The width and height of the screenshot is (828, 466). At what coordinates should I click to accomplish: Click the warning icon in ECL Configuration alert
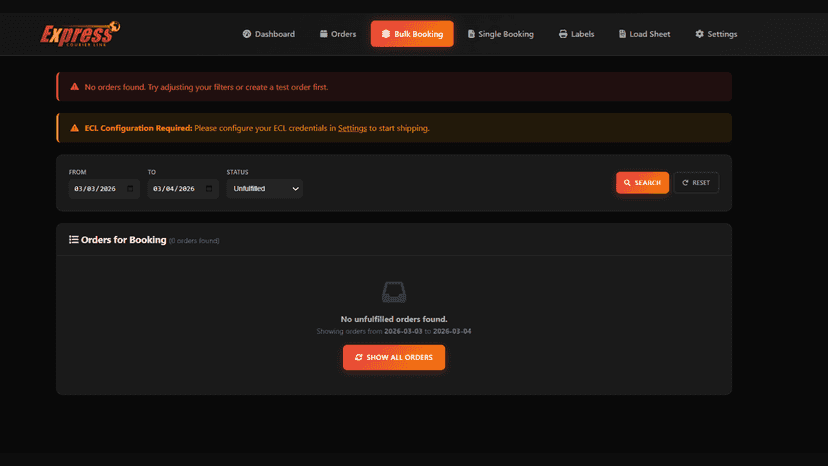pyautogui.click(x=74, y=128)
